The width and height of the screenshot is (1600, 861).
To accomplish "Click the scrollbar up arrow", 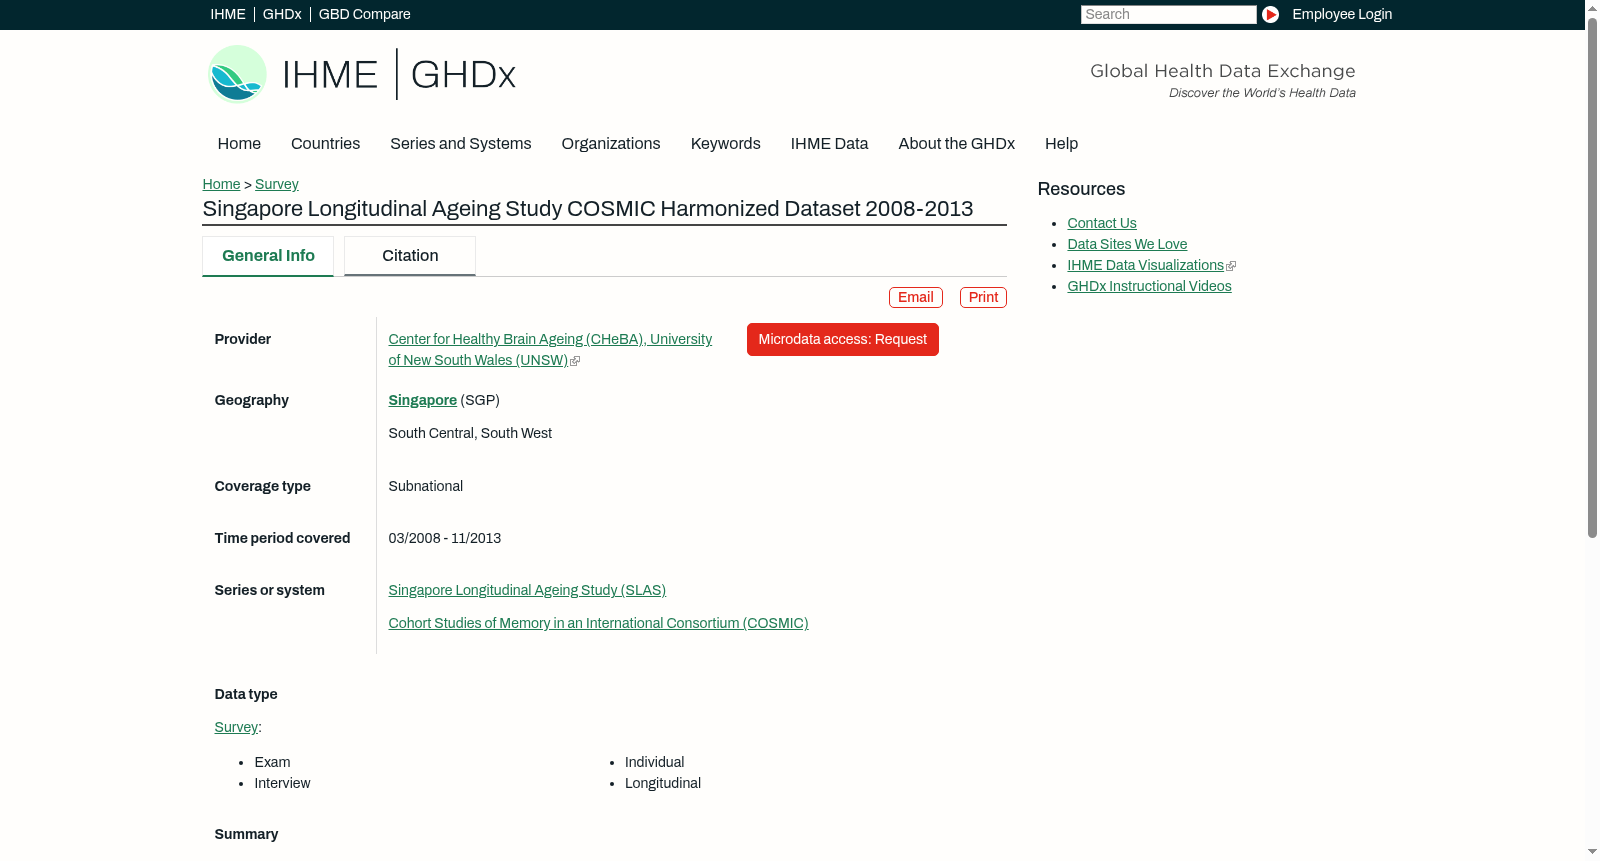I will 1592,7.
